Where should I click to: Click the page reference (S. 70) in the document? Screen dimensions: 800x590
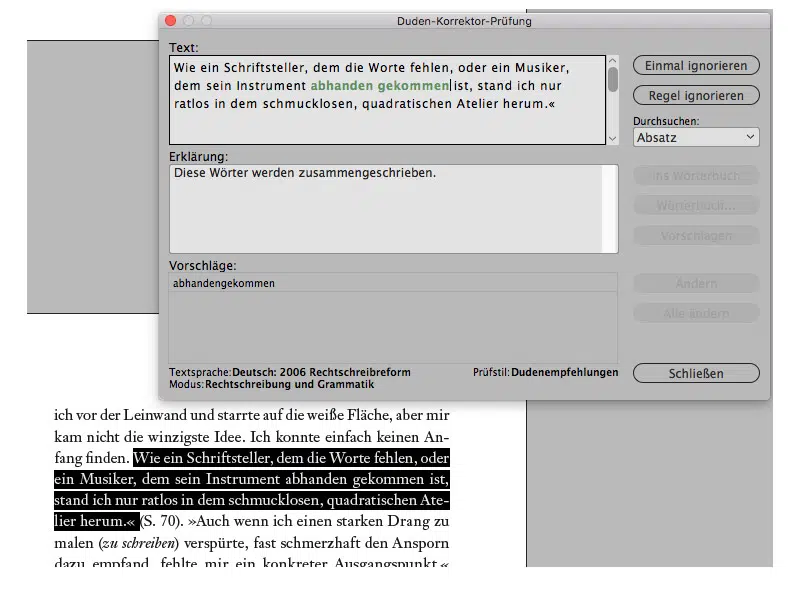[x=161, y=521]
